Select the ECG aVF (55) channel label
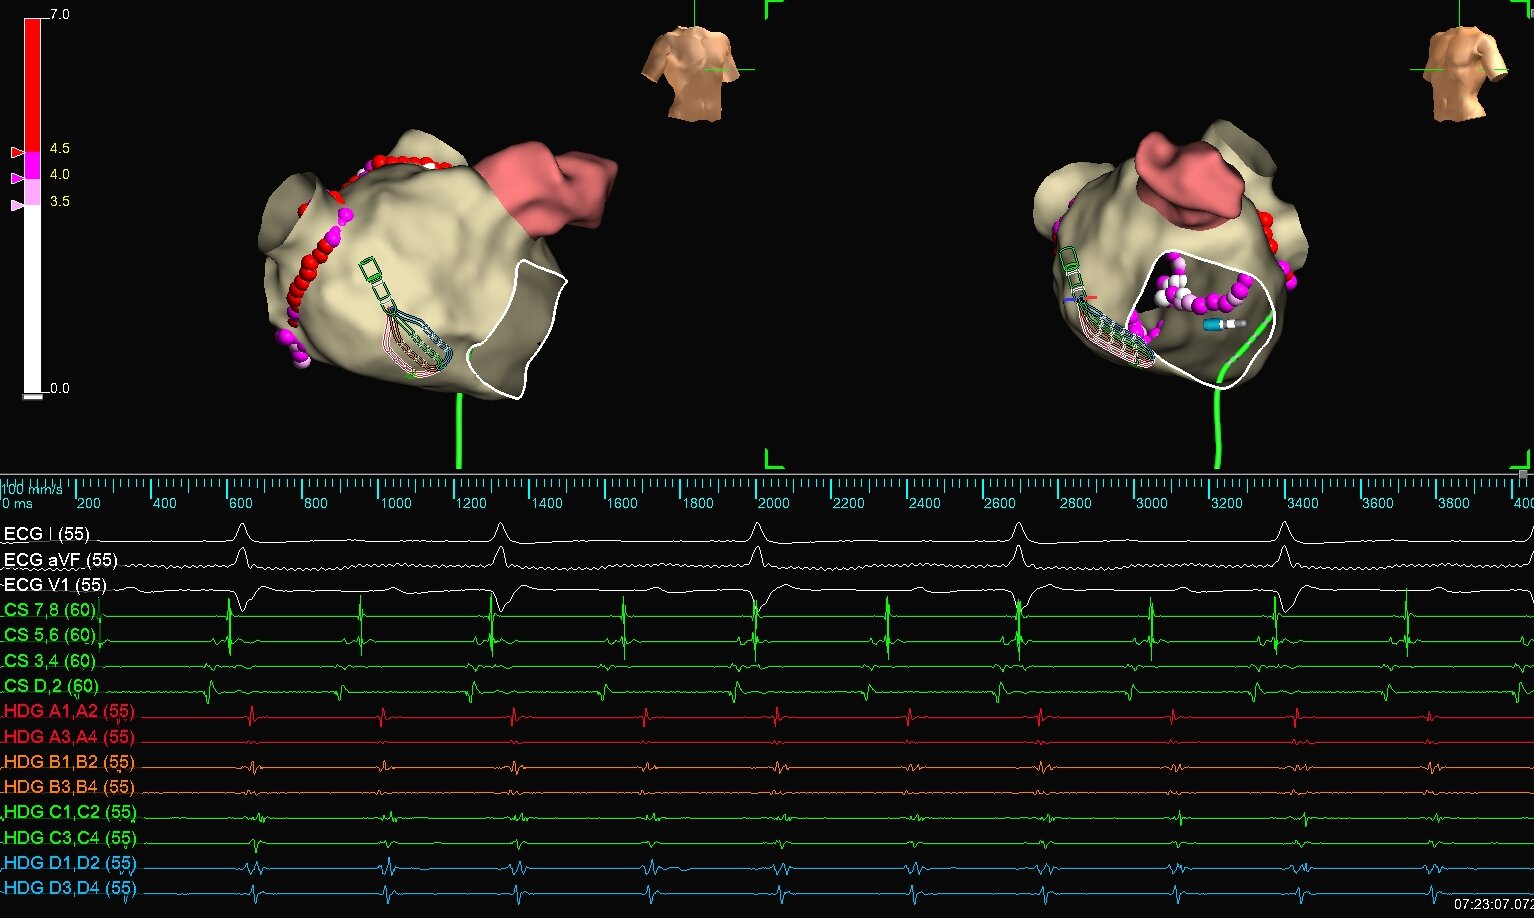This screenshot has height=918, width=1534. pos(60,560)
